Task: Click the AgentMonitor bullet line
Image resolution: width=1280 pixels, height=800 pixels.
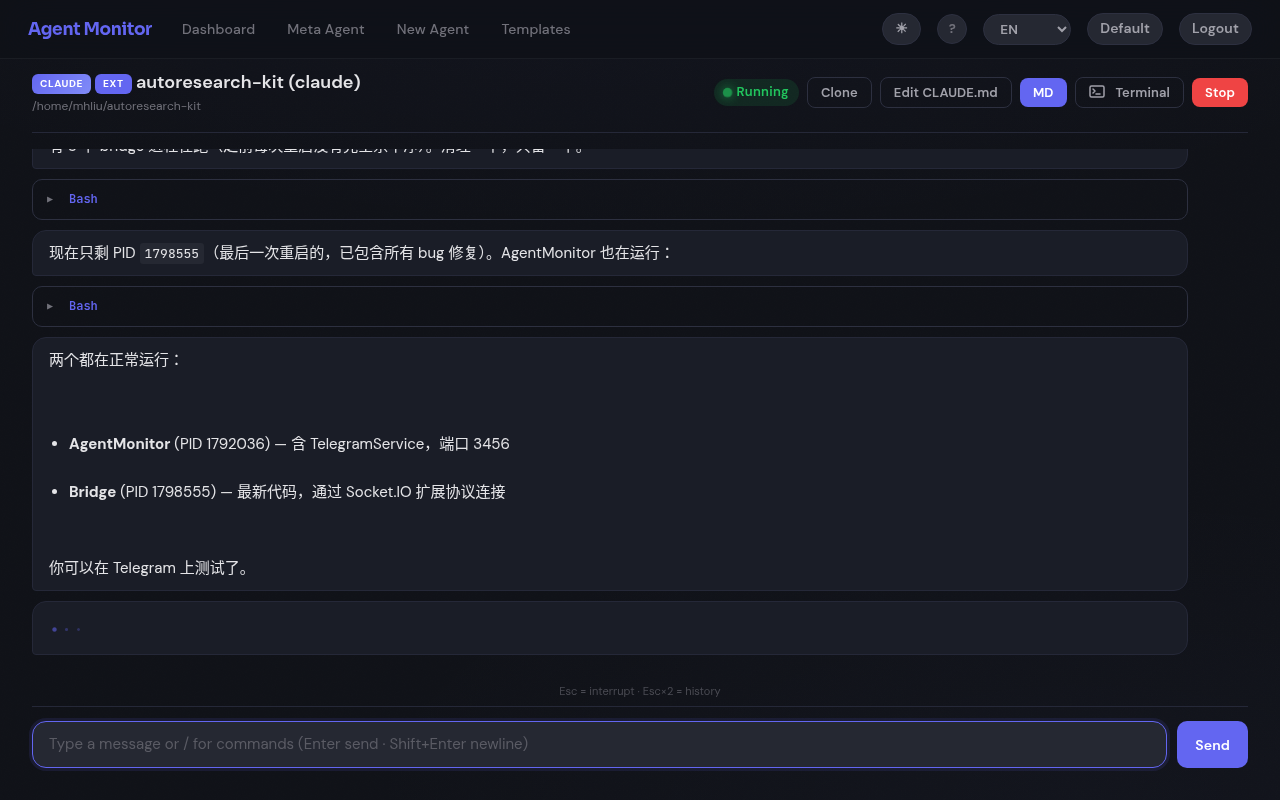Action: [x=289, y=443]
